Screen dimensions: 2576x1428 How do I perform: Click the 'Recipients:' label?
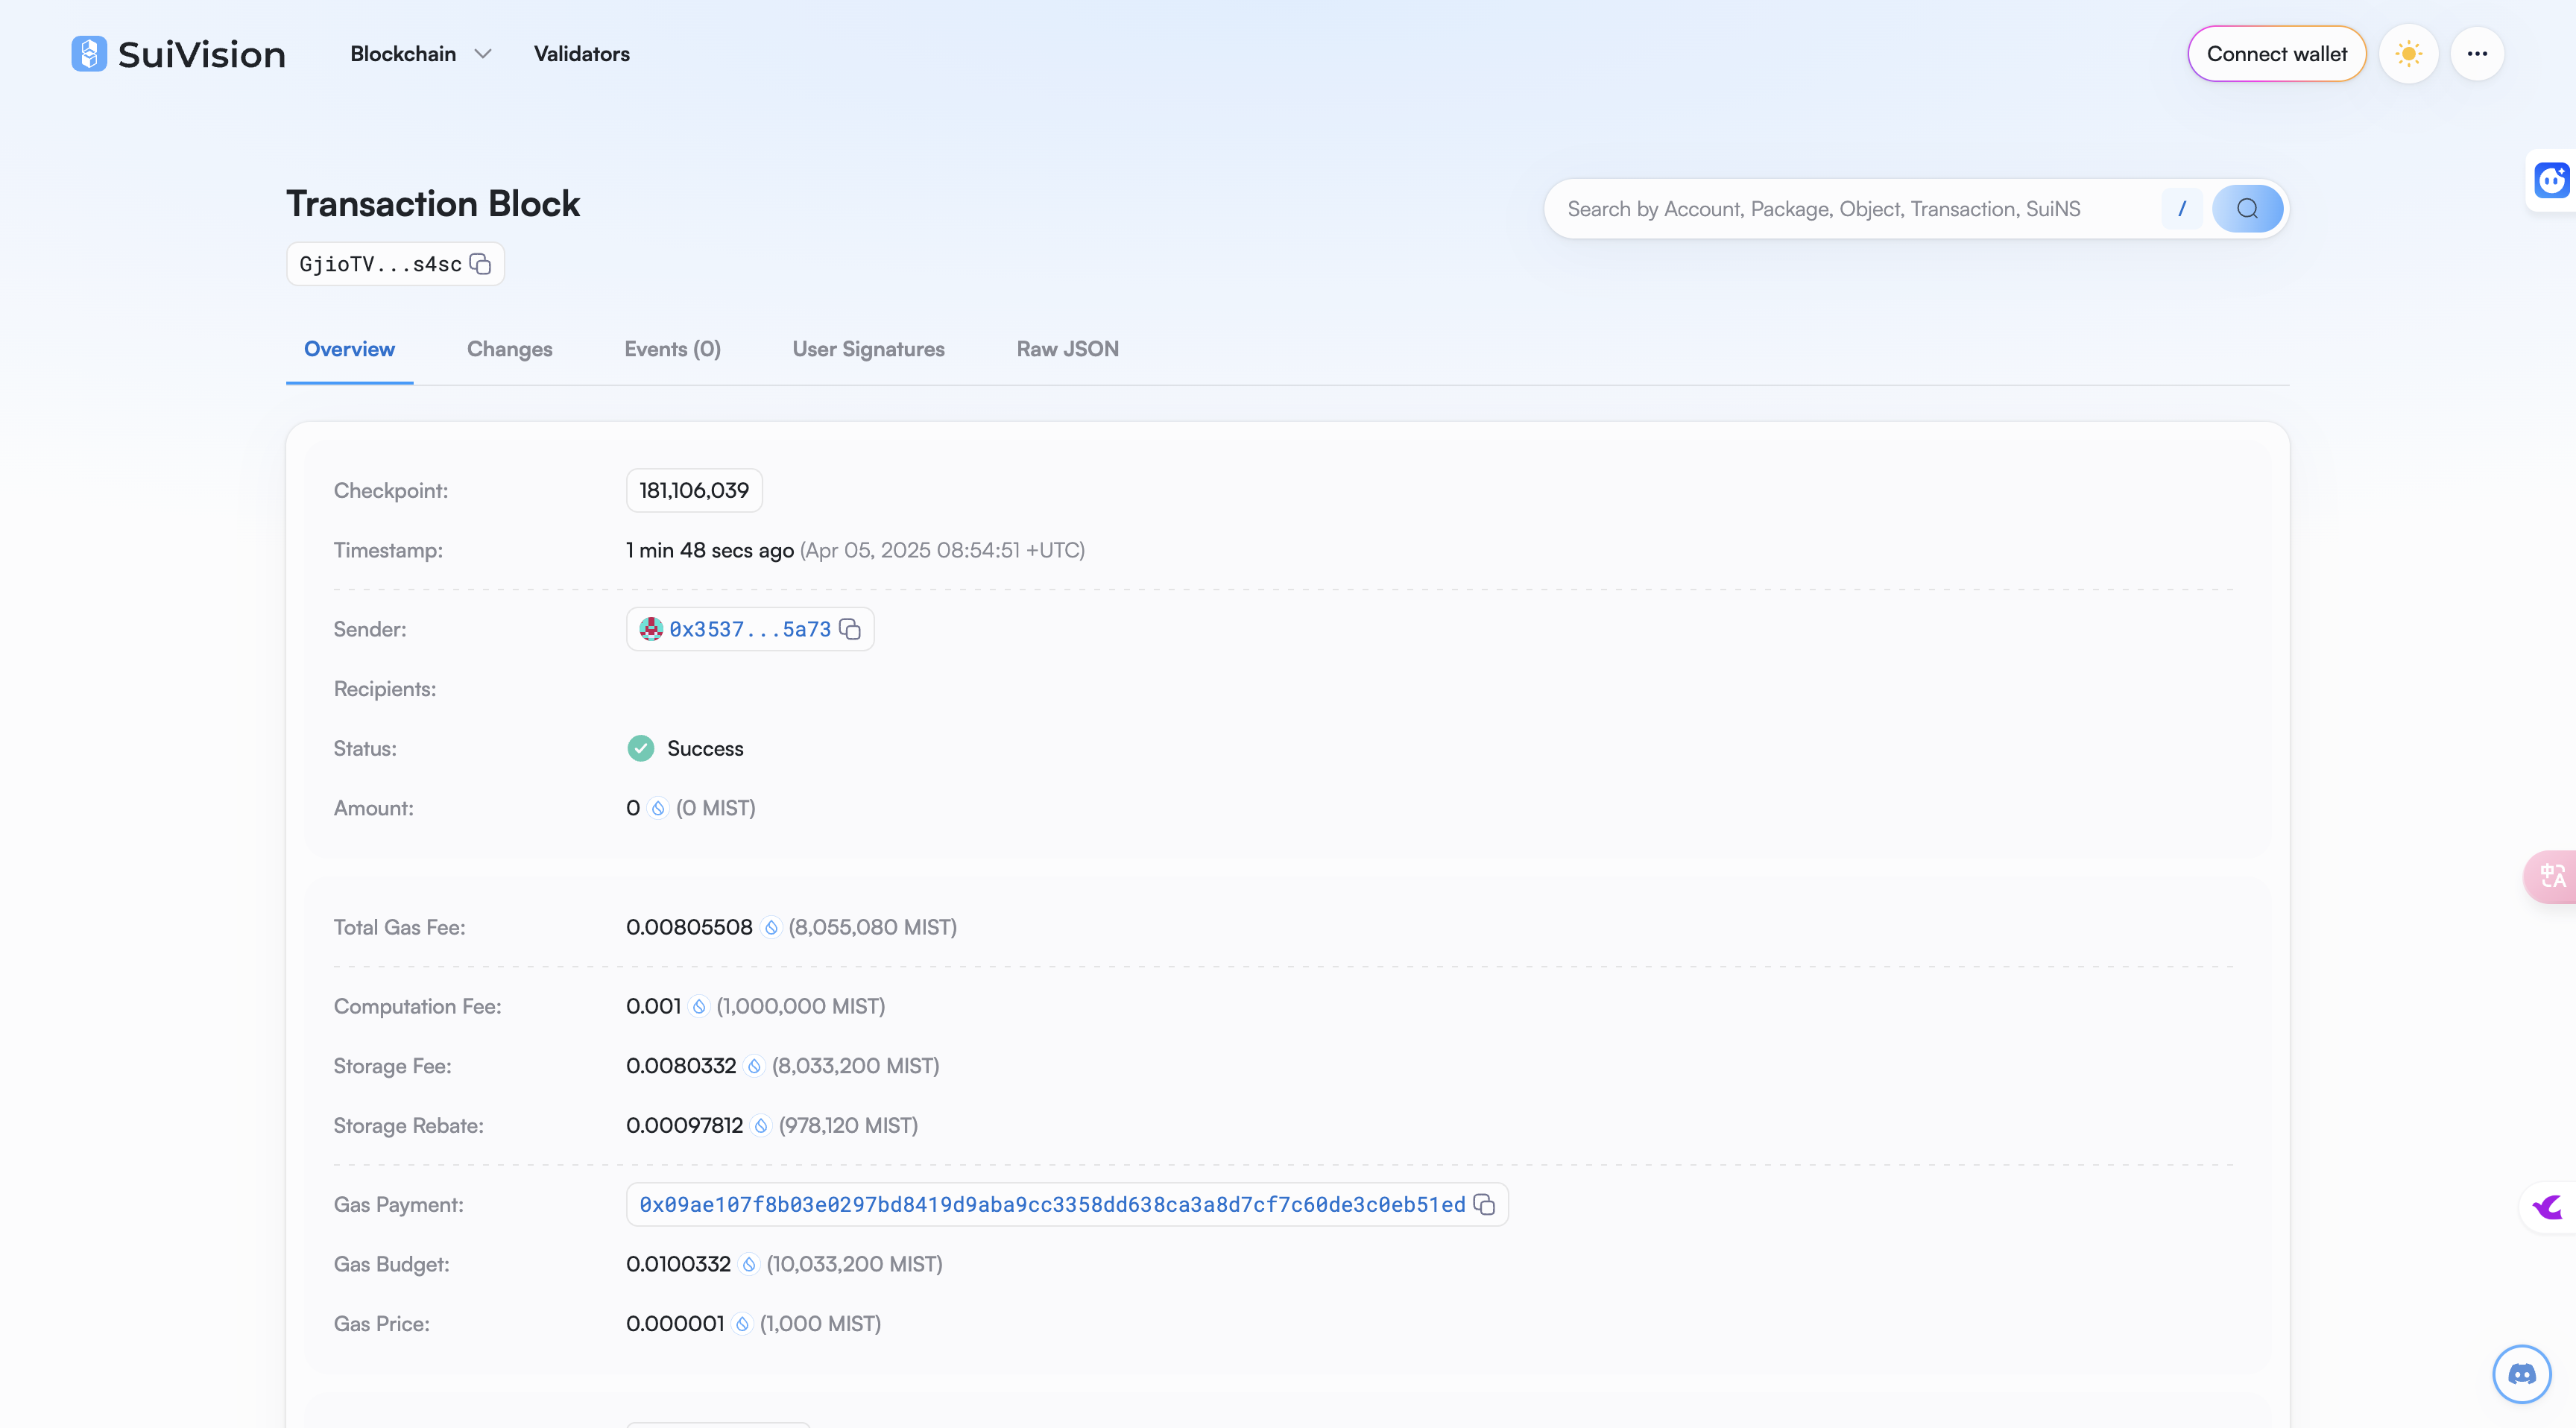click(385, 689)
